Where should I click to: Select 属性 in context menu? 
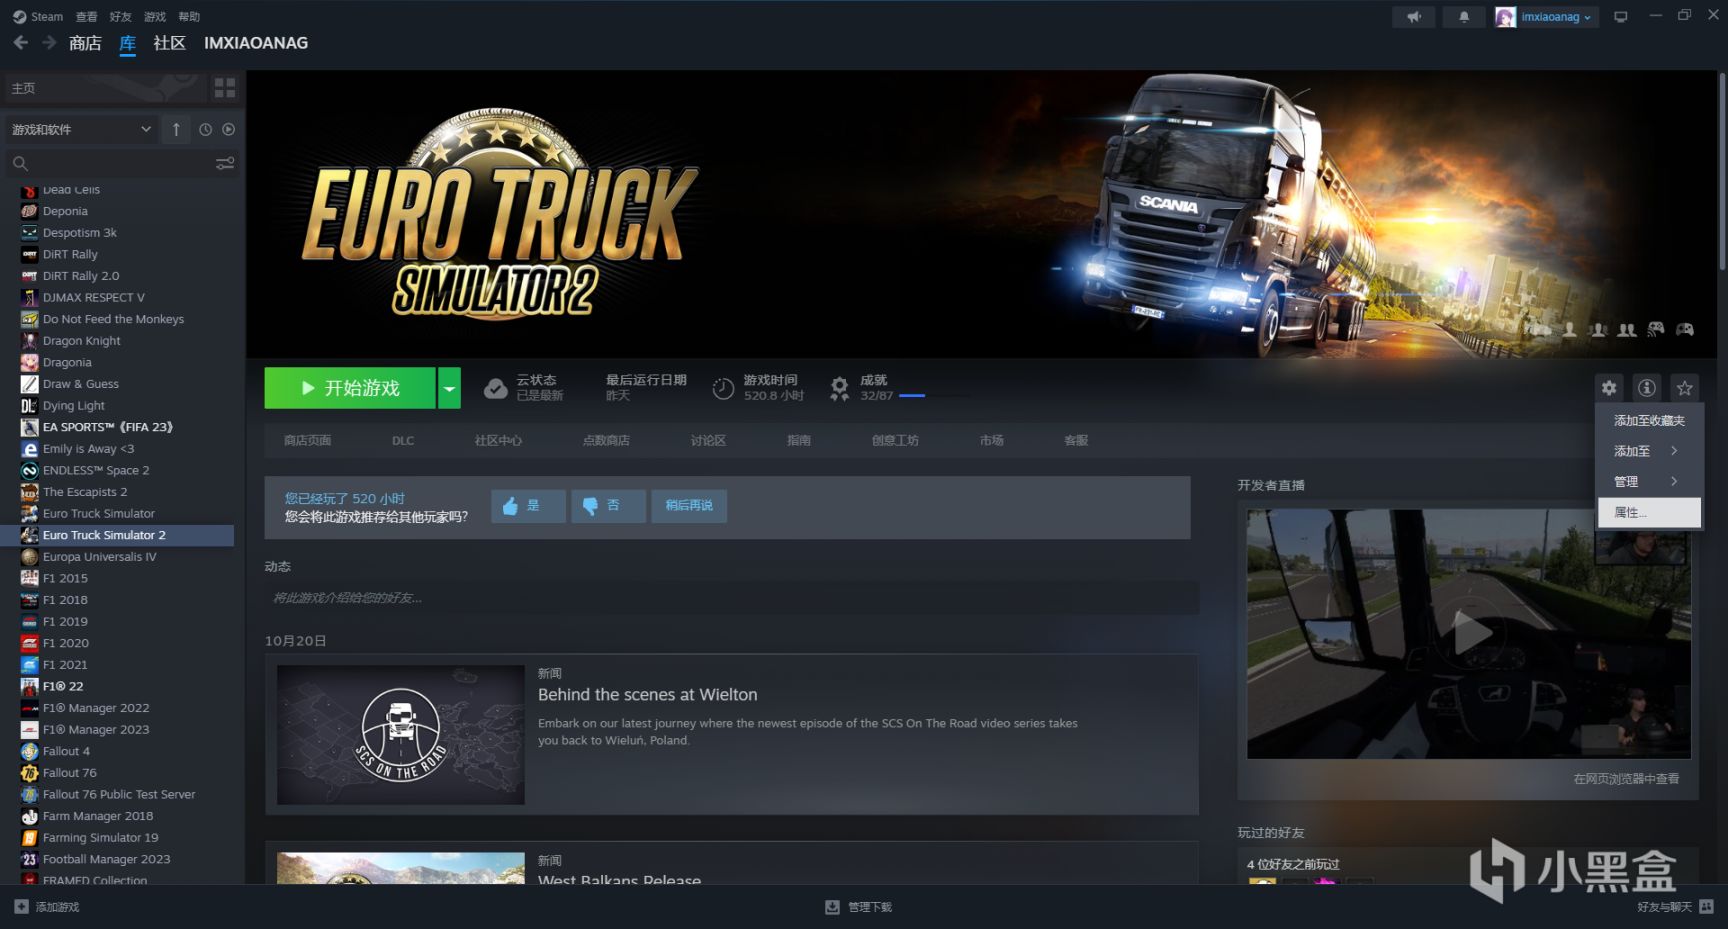1649,512
